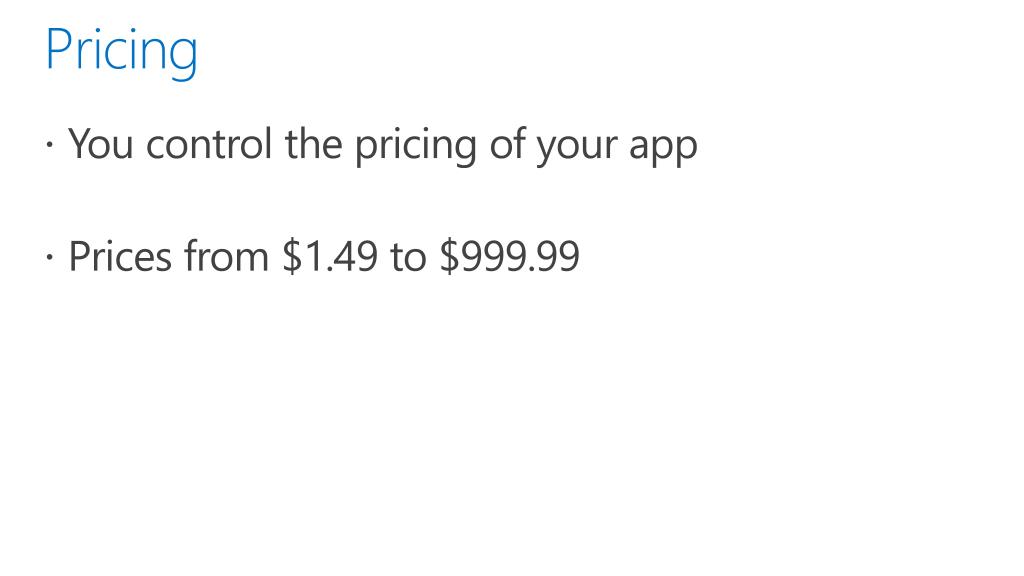Click bullet dot before "Prices from"
This screenshot has height=576, width=1024.
click(x=50, y=257)
